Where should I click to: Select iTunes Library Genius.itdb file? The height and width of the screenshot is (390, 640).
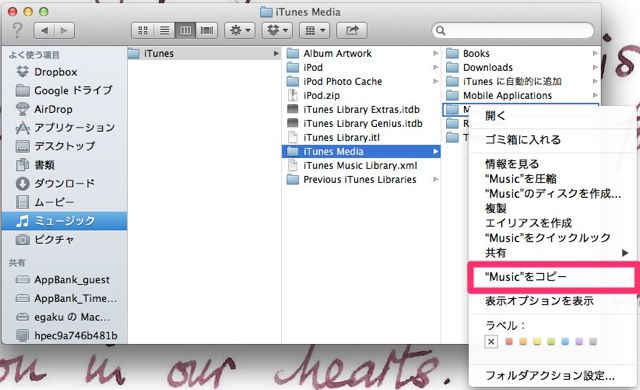(x=361, y=123)
